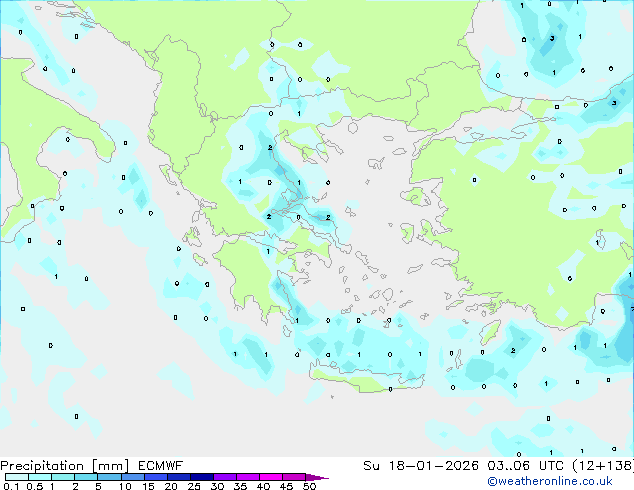
Task: Select the 5–10 mm legend color swatch
Action: [109, 477]
